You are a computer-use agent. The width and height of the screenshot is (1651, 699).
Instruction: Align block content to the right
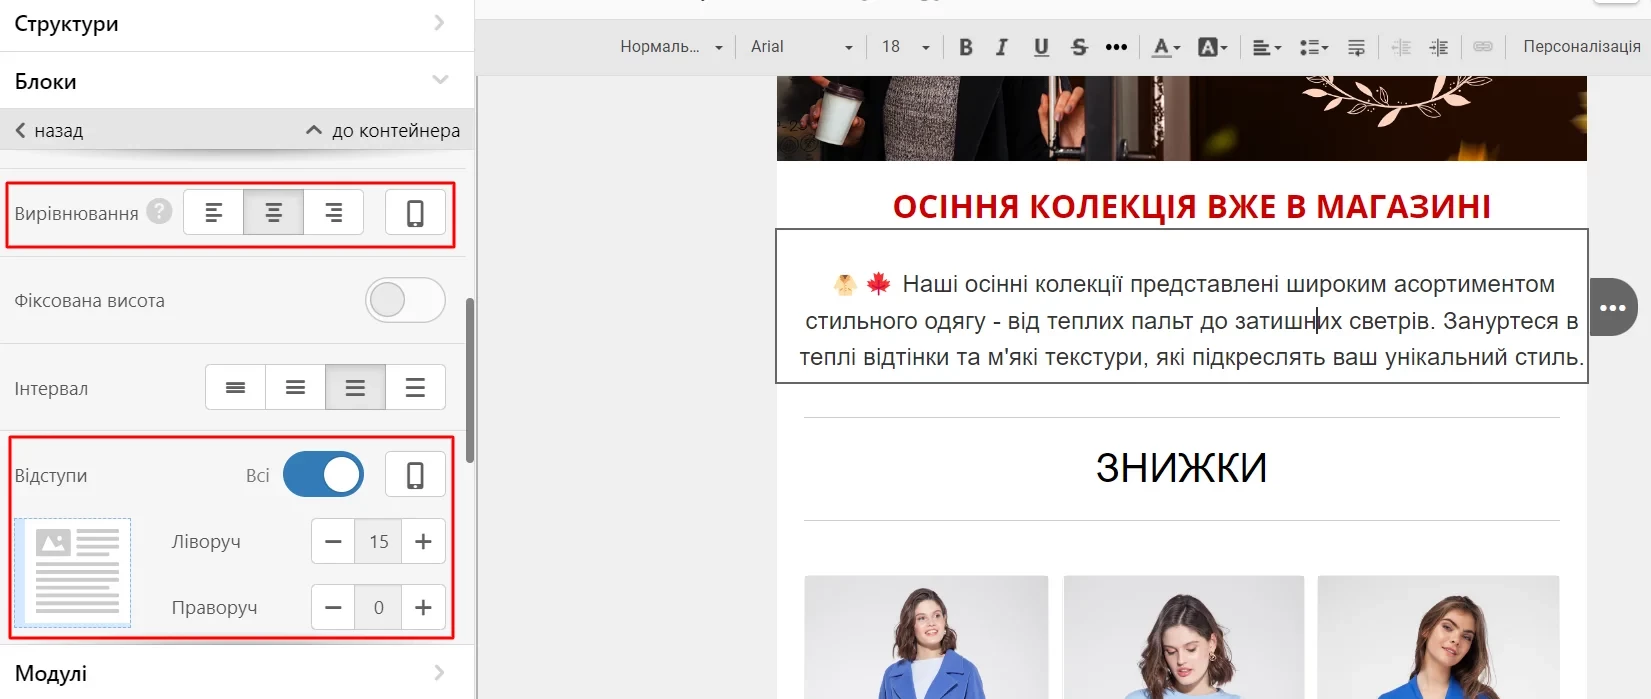(x=333, y=212)
